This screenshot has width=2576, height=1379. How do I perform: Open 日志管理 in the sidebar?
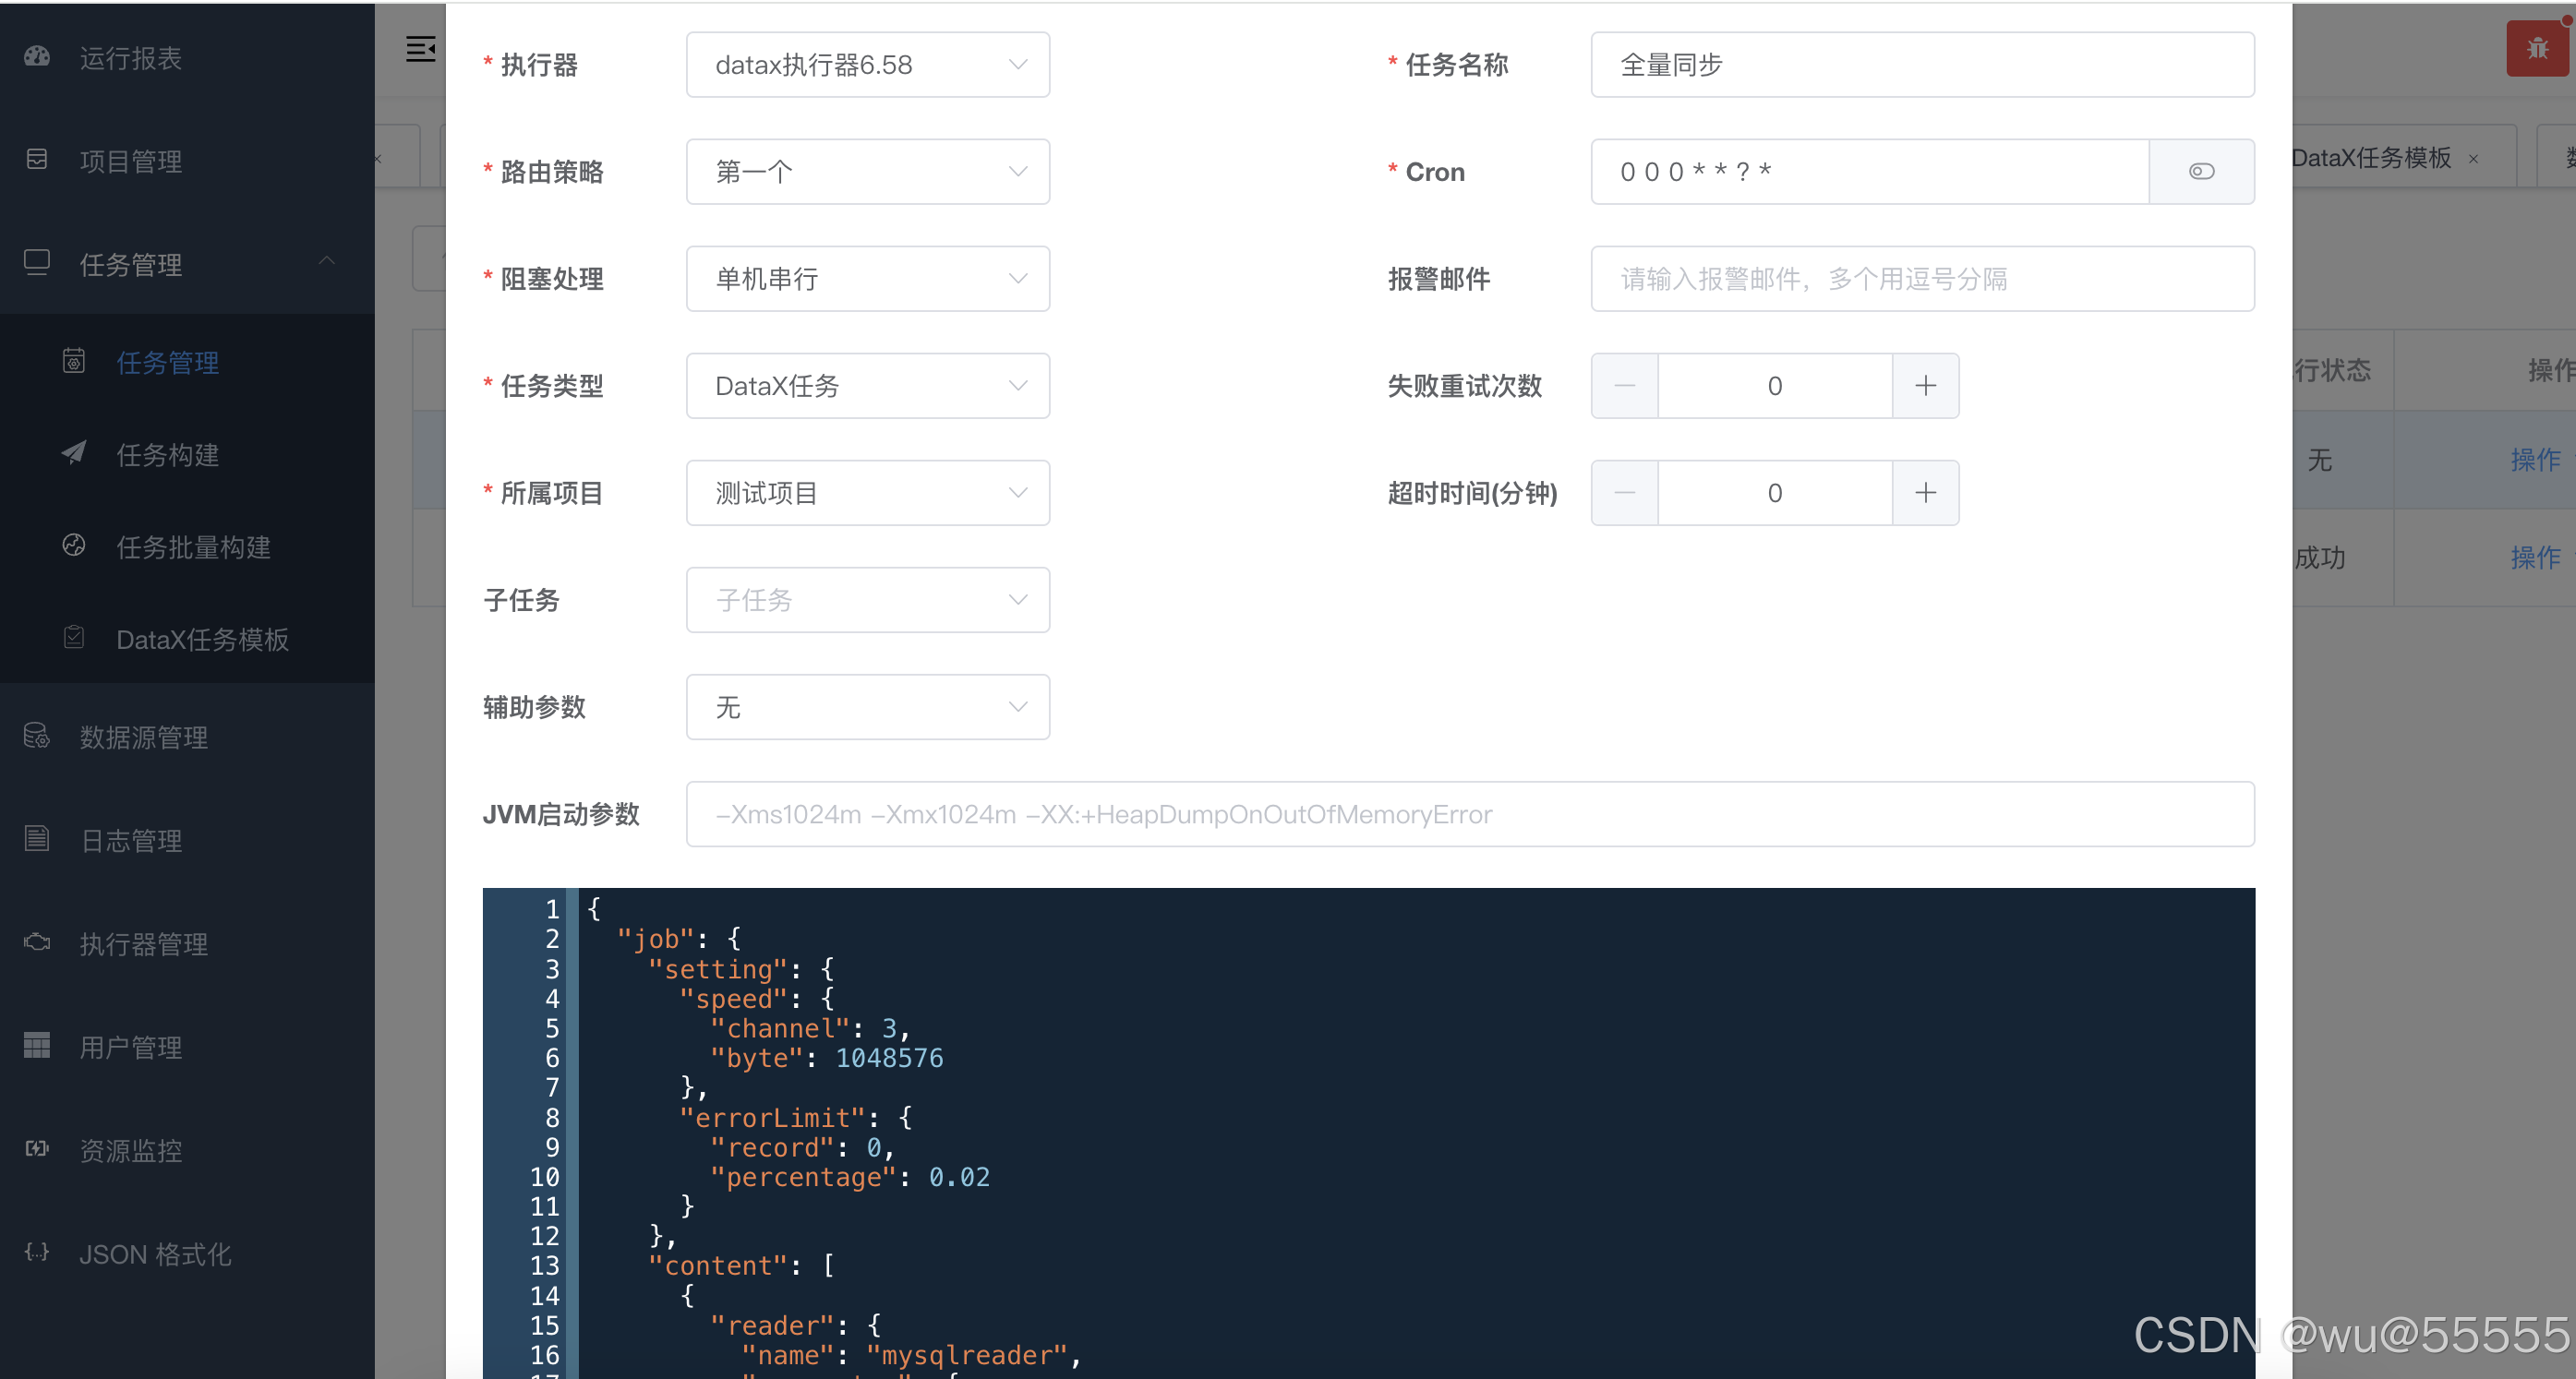(131, 840)
